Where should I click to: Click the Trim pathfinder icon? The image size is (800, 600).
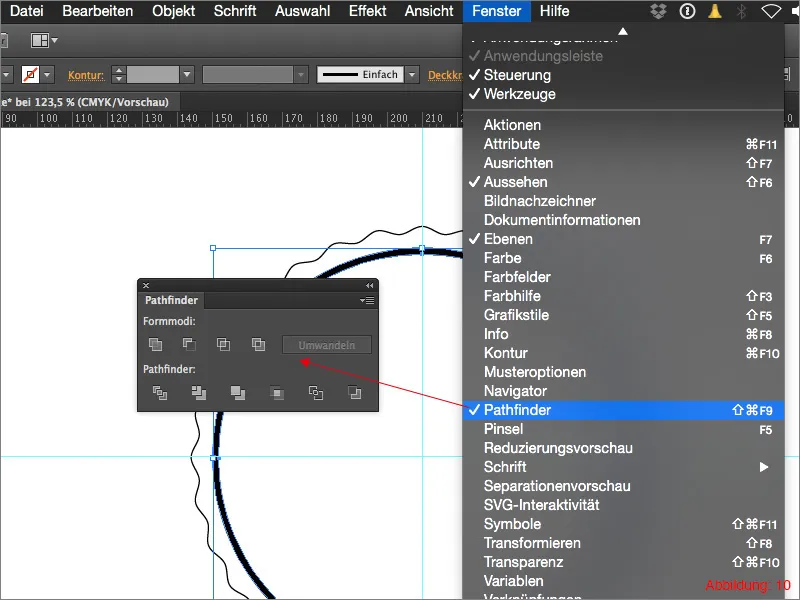point(198,393)
